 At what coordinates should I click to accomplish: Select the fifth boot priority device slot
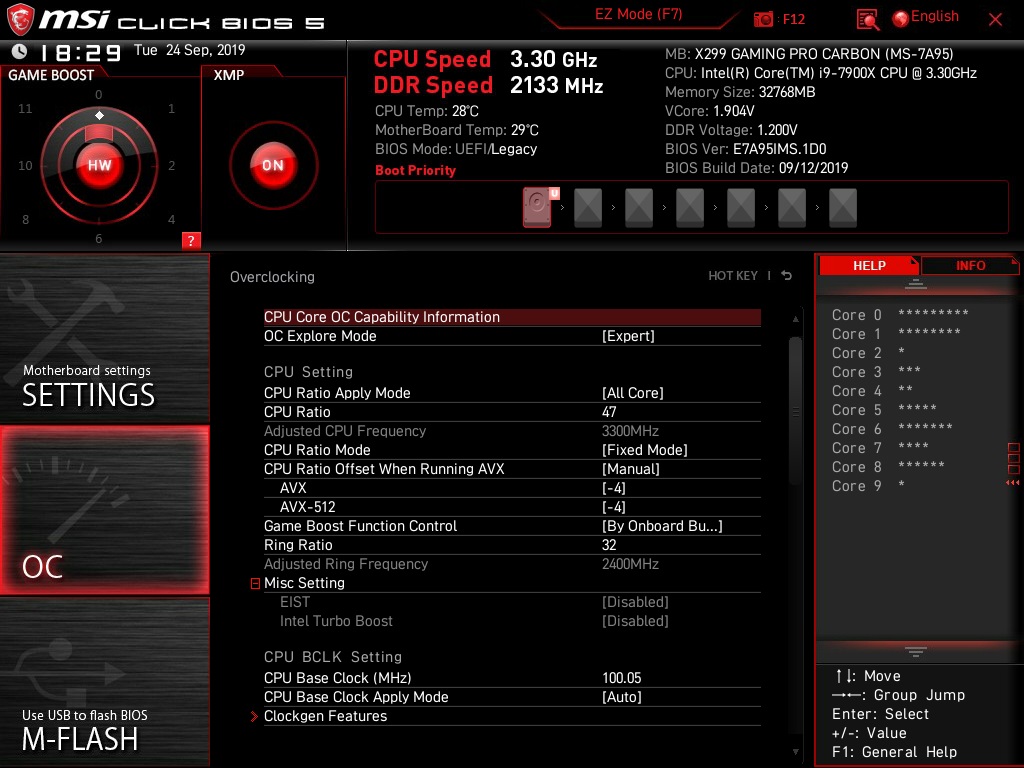[x=741, y=208]
